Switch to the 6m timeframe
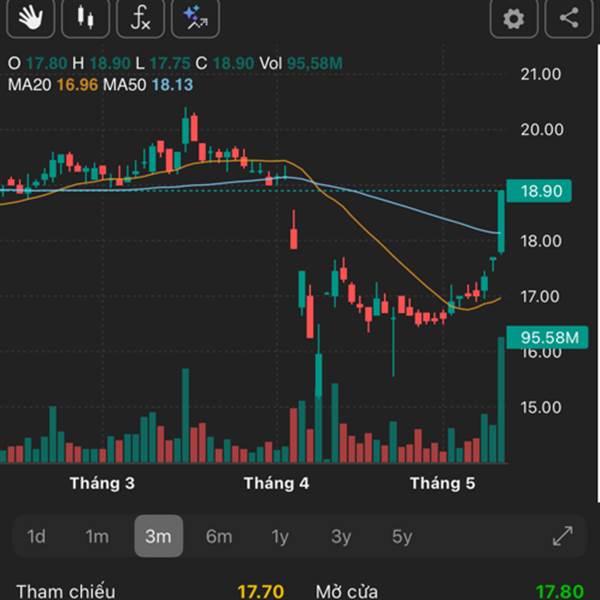 219,536
